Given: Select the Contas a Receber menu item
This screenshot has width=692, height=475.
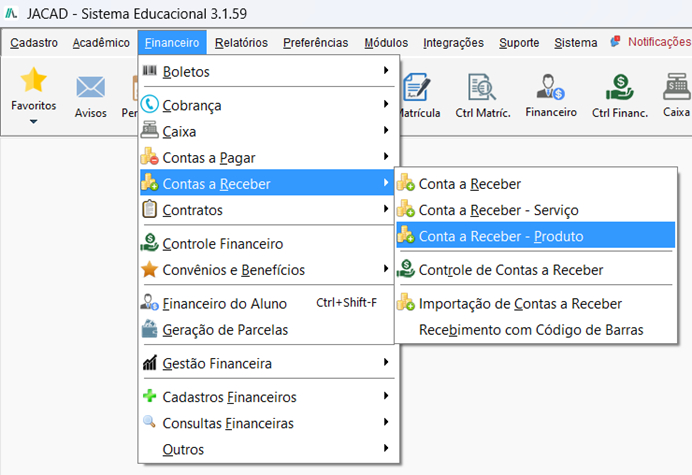Looking at the screenshot, I should (267, 183).
